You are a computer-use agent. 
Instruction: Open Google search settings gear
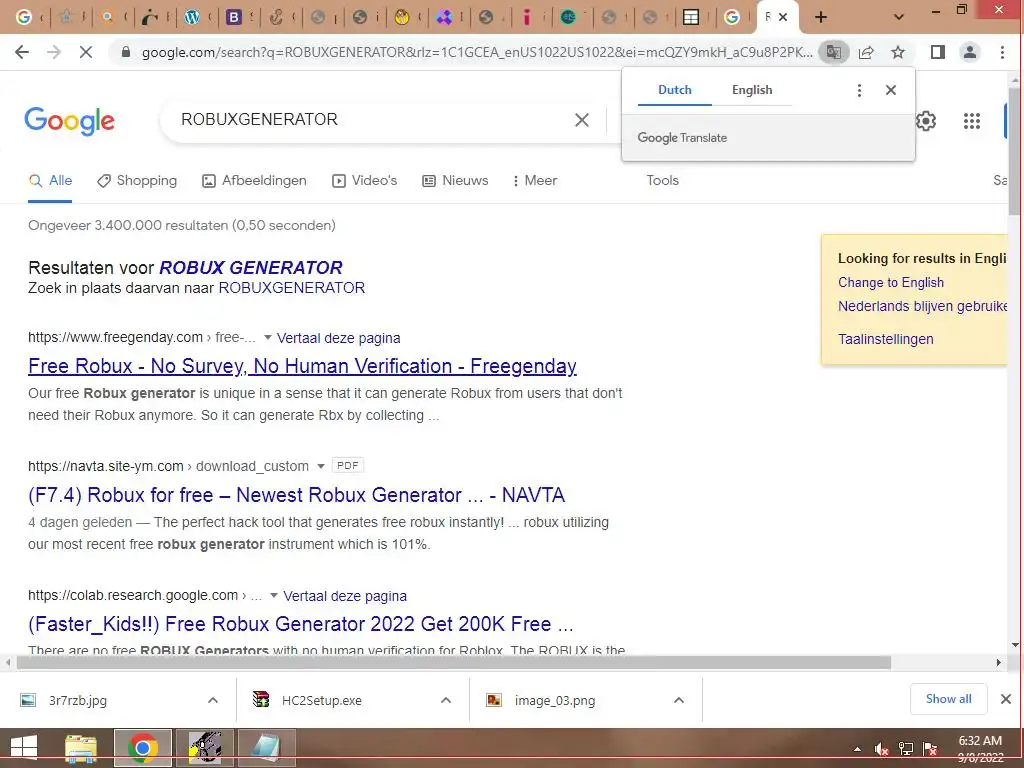point(925,121)
